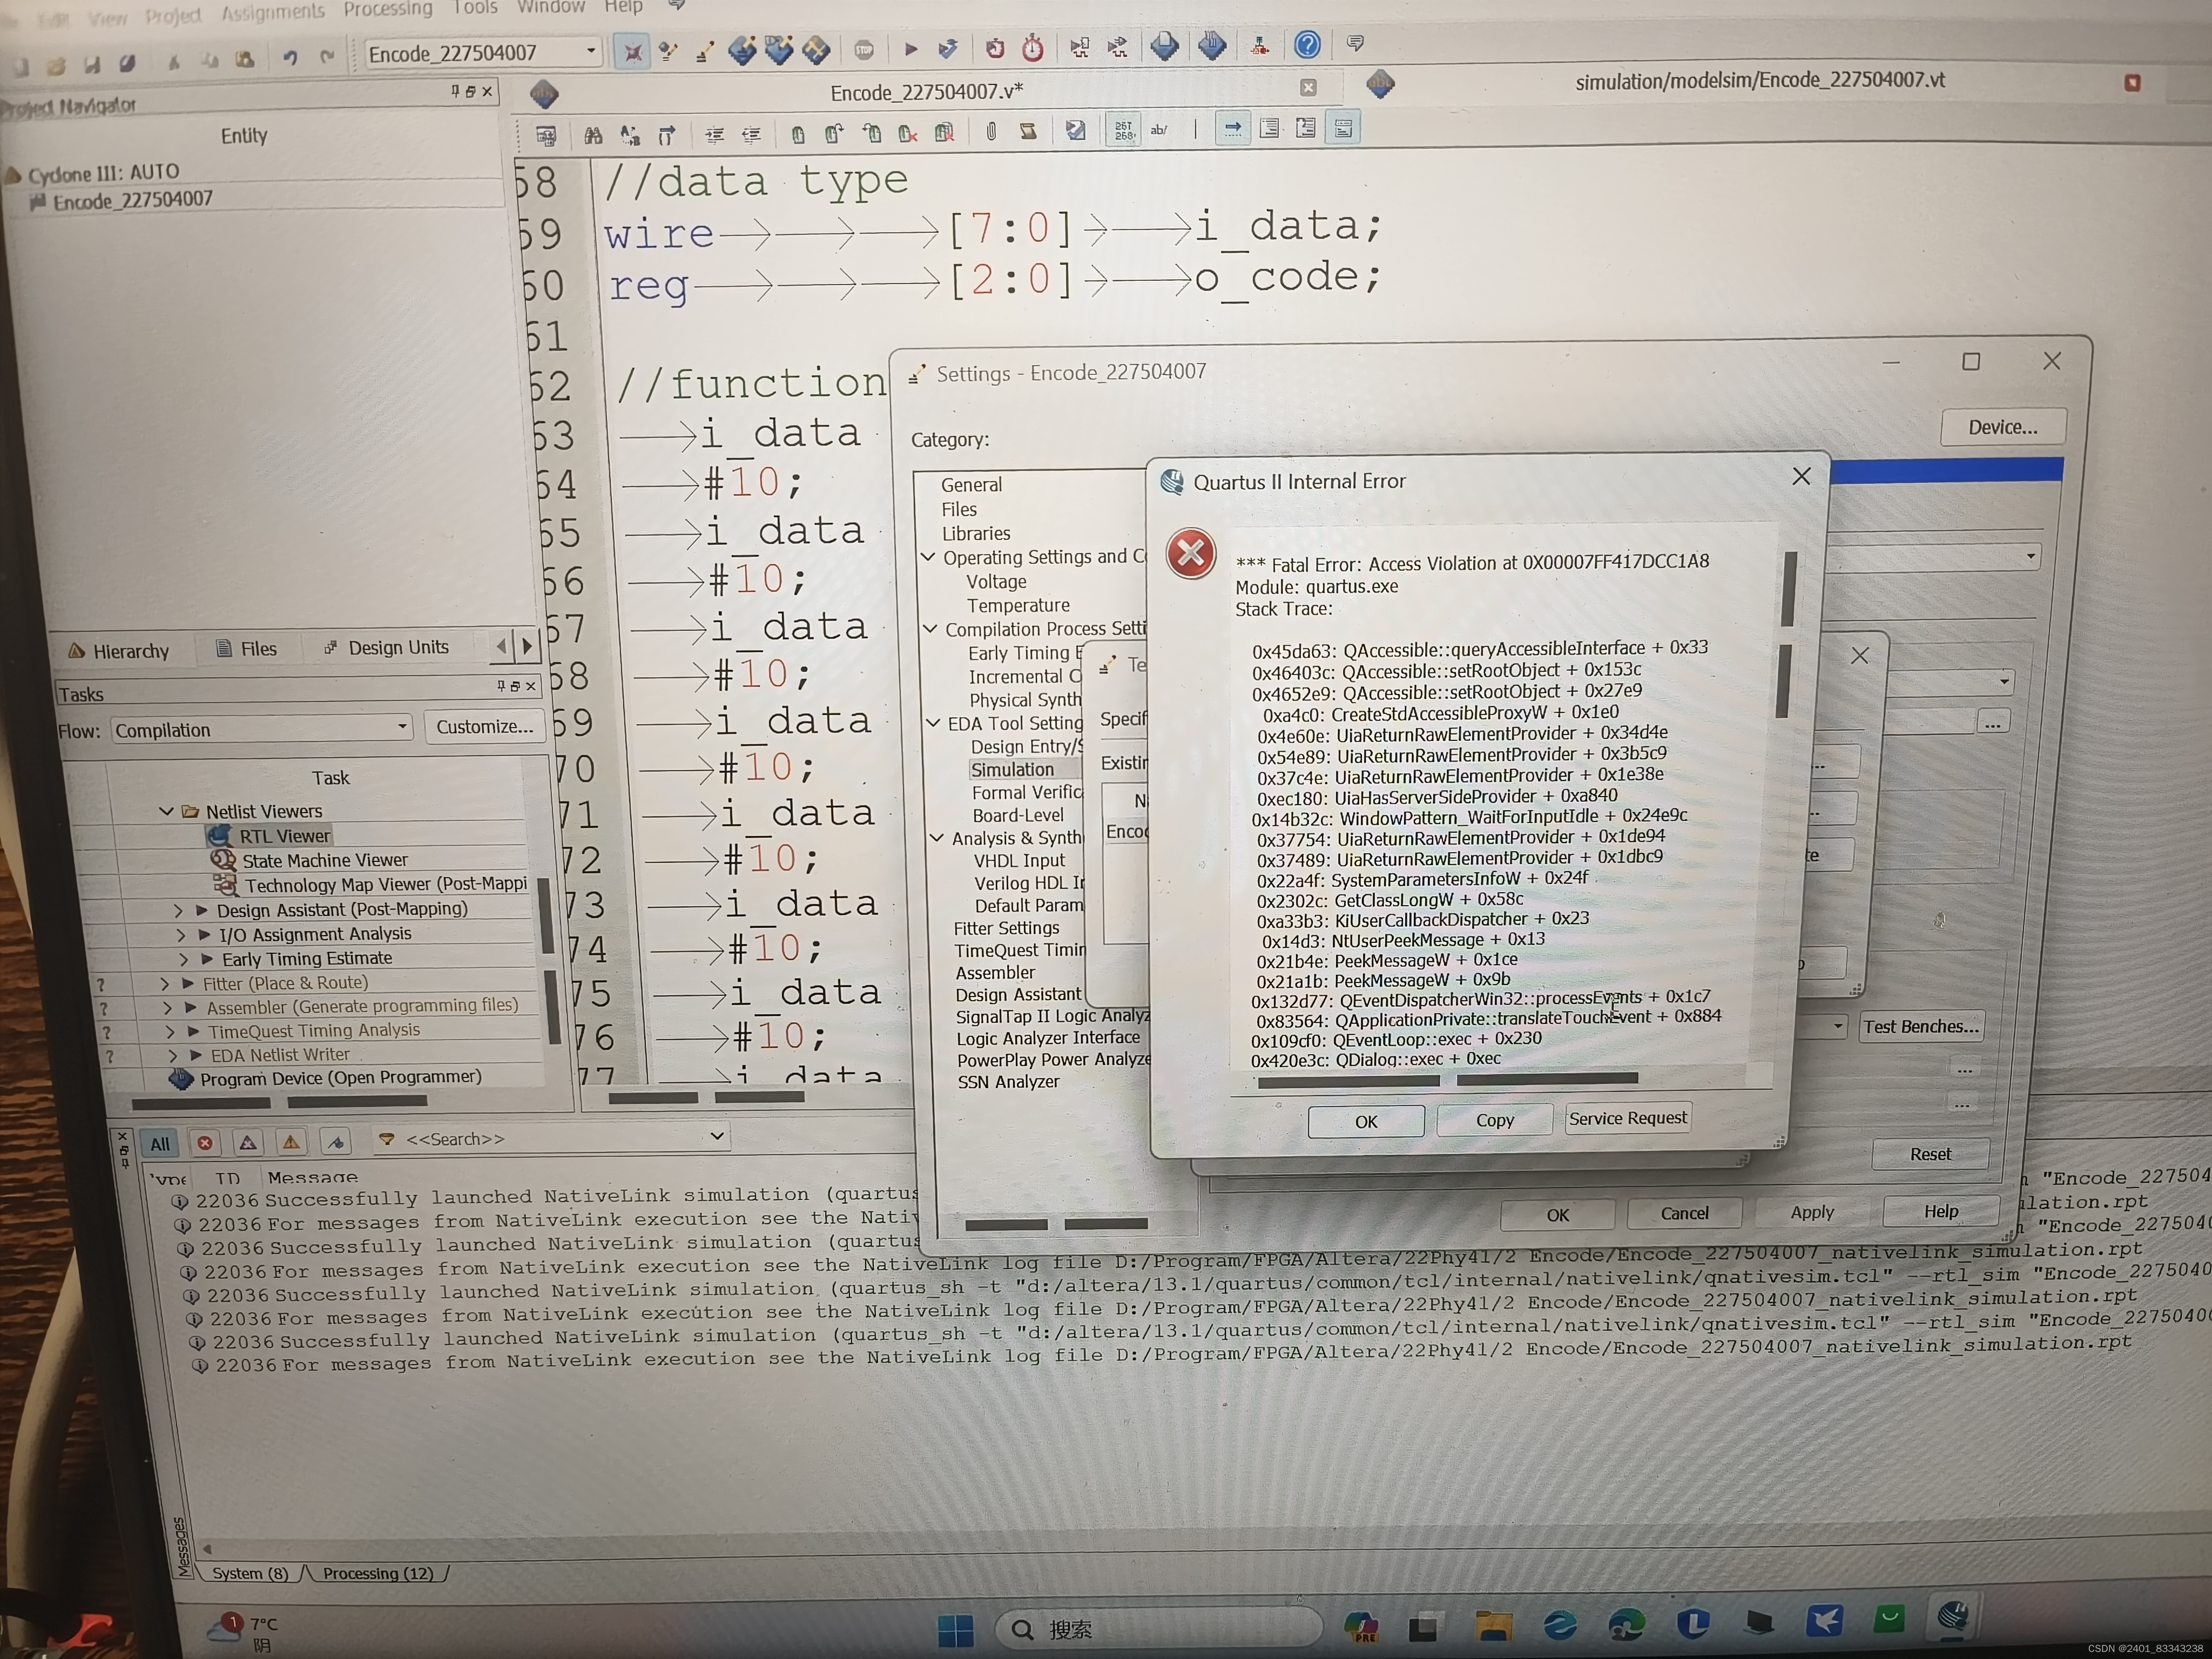Open the Help question mark icon
This screenshot has height=1659, width=2212.
(x=1307, y=44)
